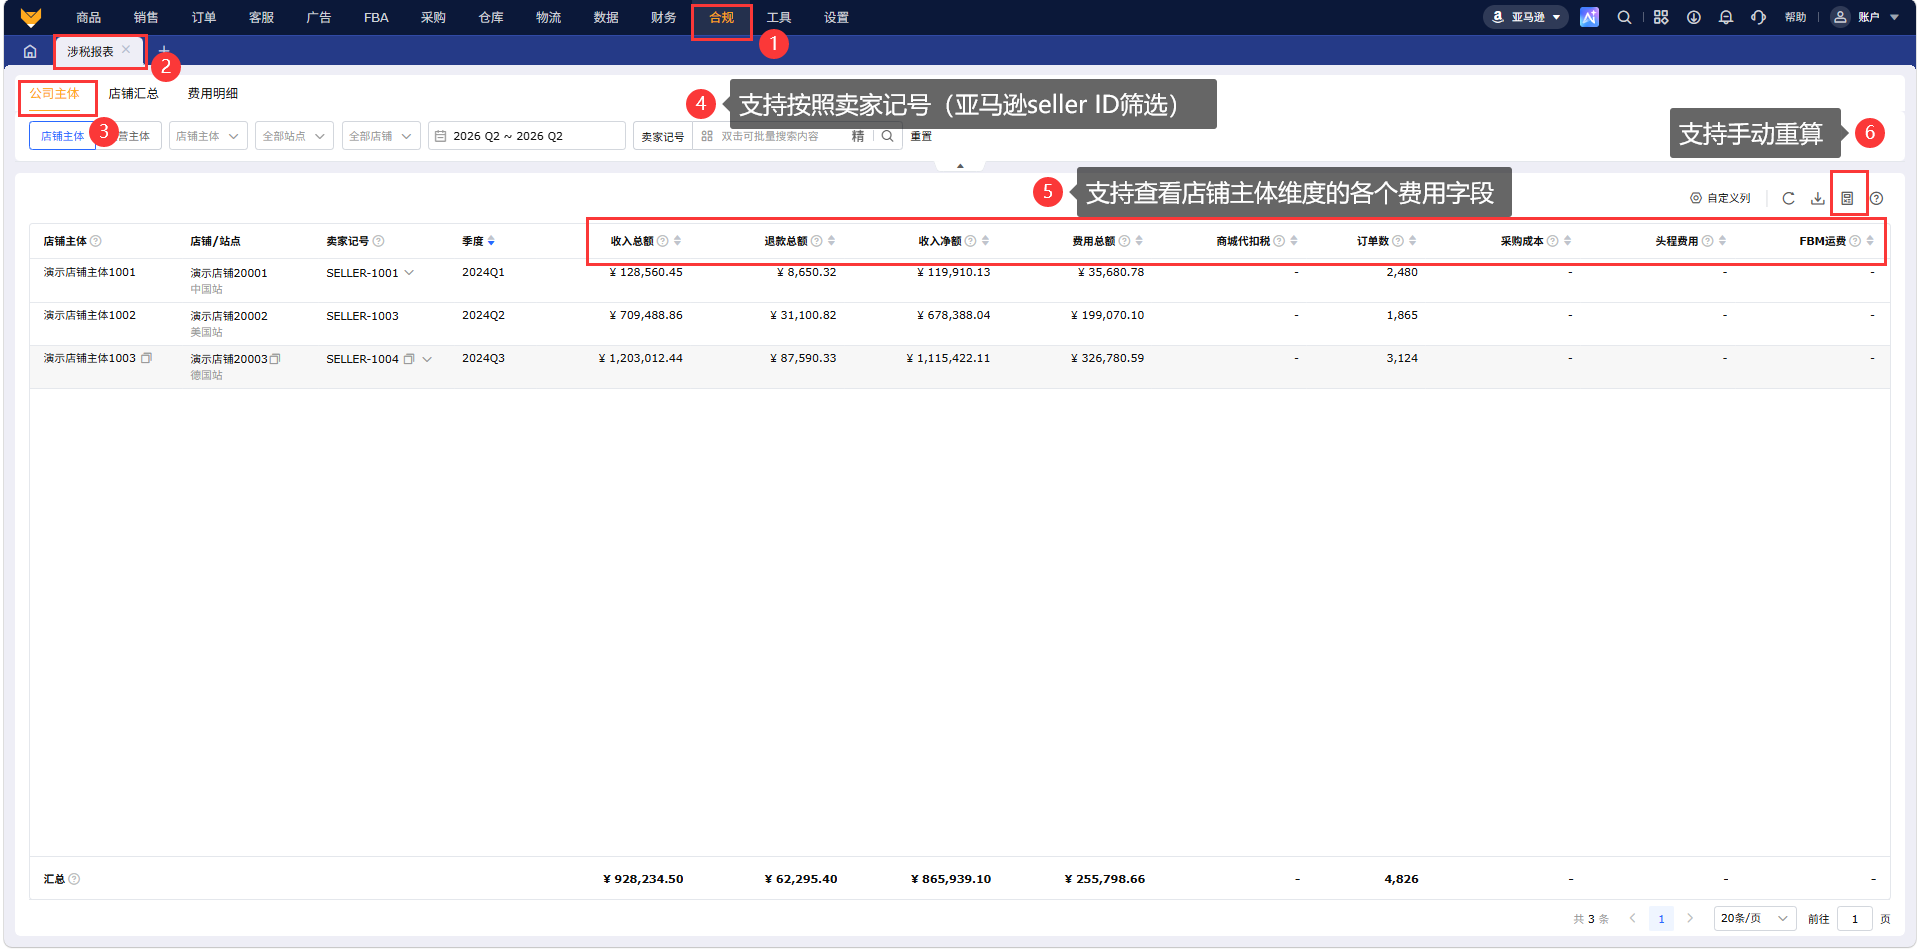Click the help icon beside 收入总额 header

click(663, 241)
